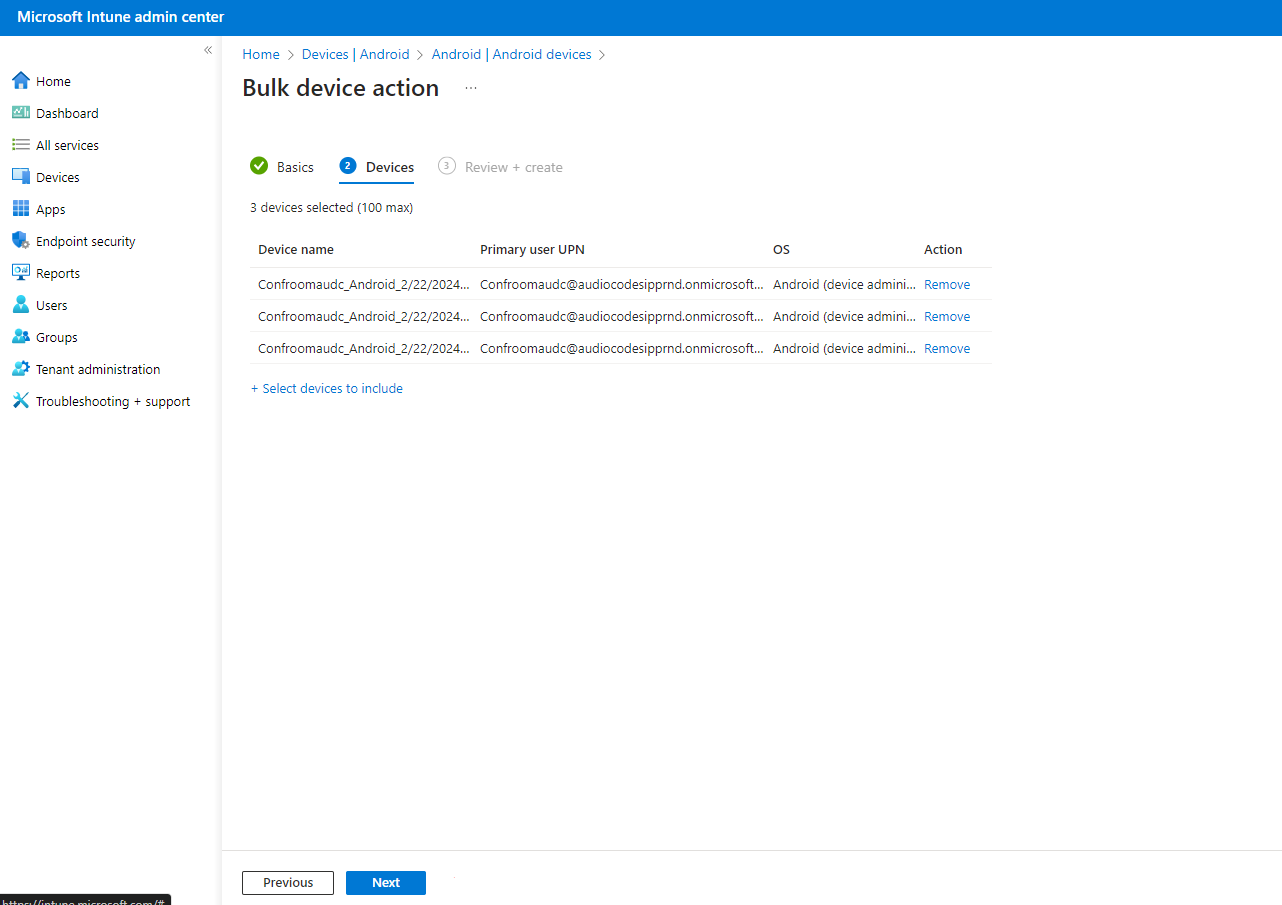Click the Troubleshooting + support tools icon
Image resolution: width=1282 pixels, height=905 pixels.
pos(20,401)
